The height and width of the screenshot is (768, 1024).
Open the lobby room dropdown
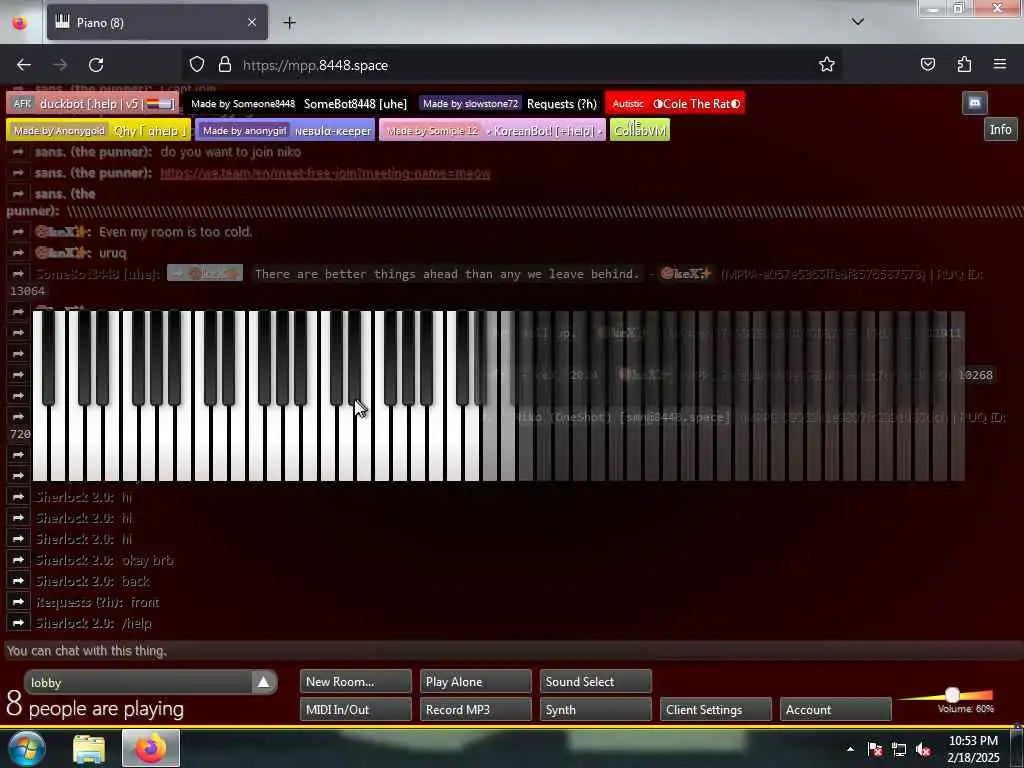138,682
